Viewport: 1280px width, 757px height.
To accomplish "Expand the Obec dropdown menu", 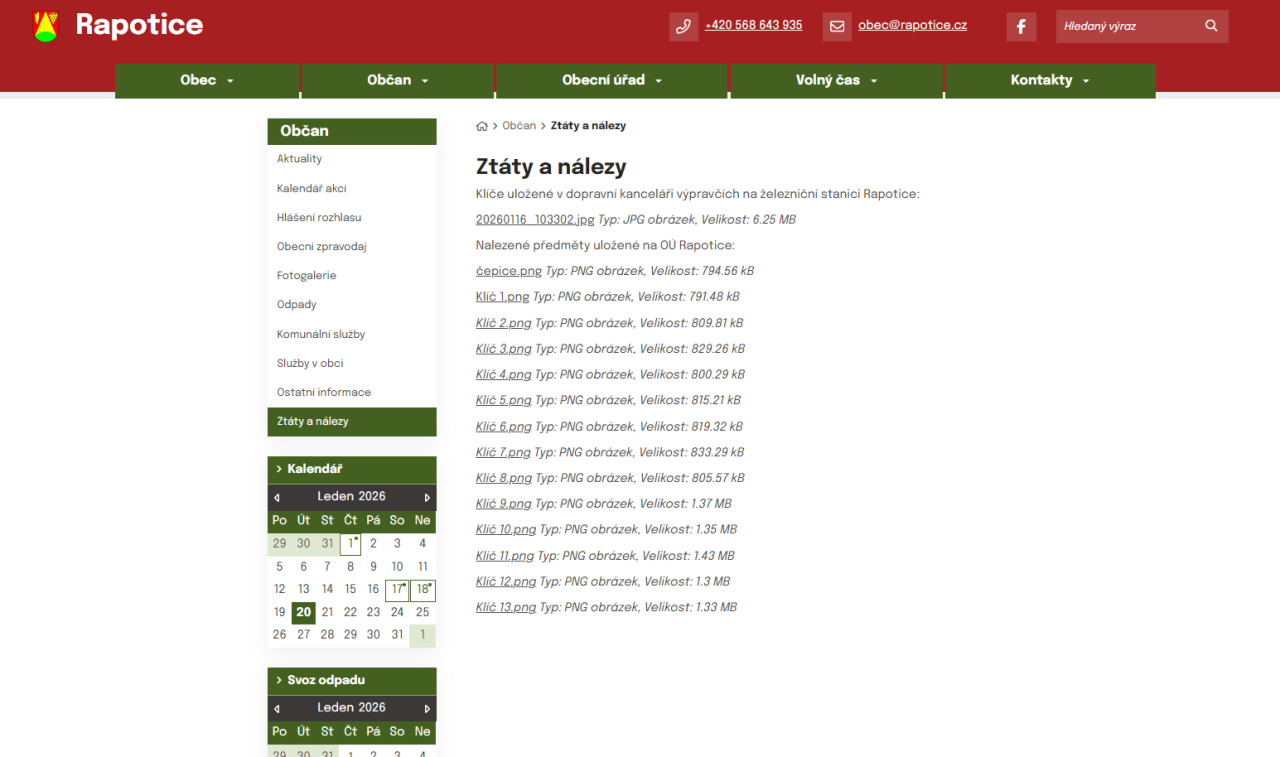I will 207,80.
